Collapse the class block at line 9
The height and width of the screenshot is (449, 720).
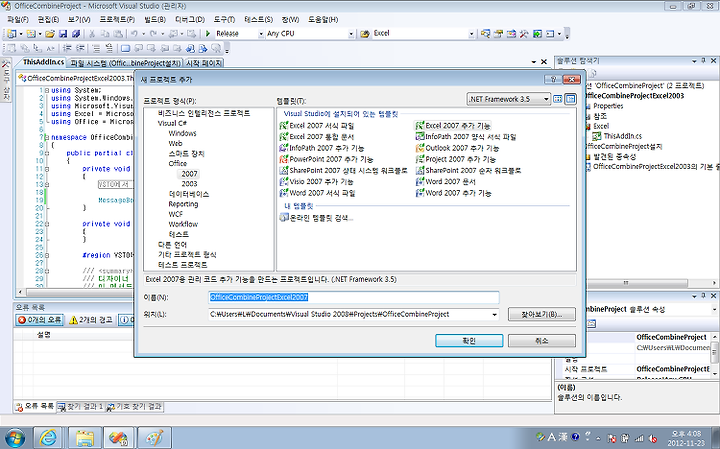[47, 153]
